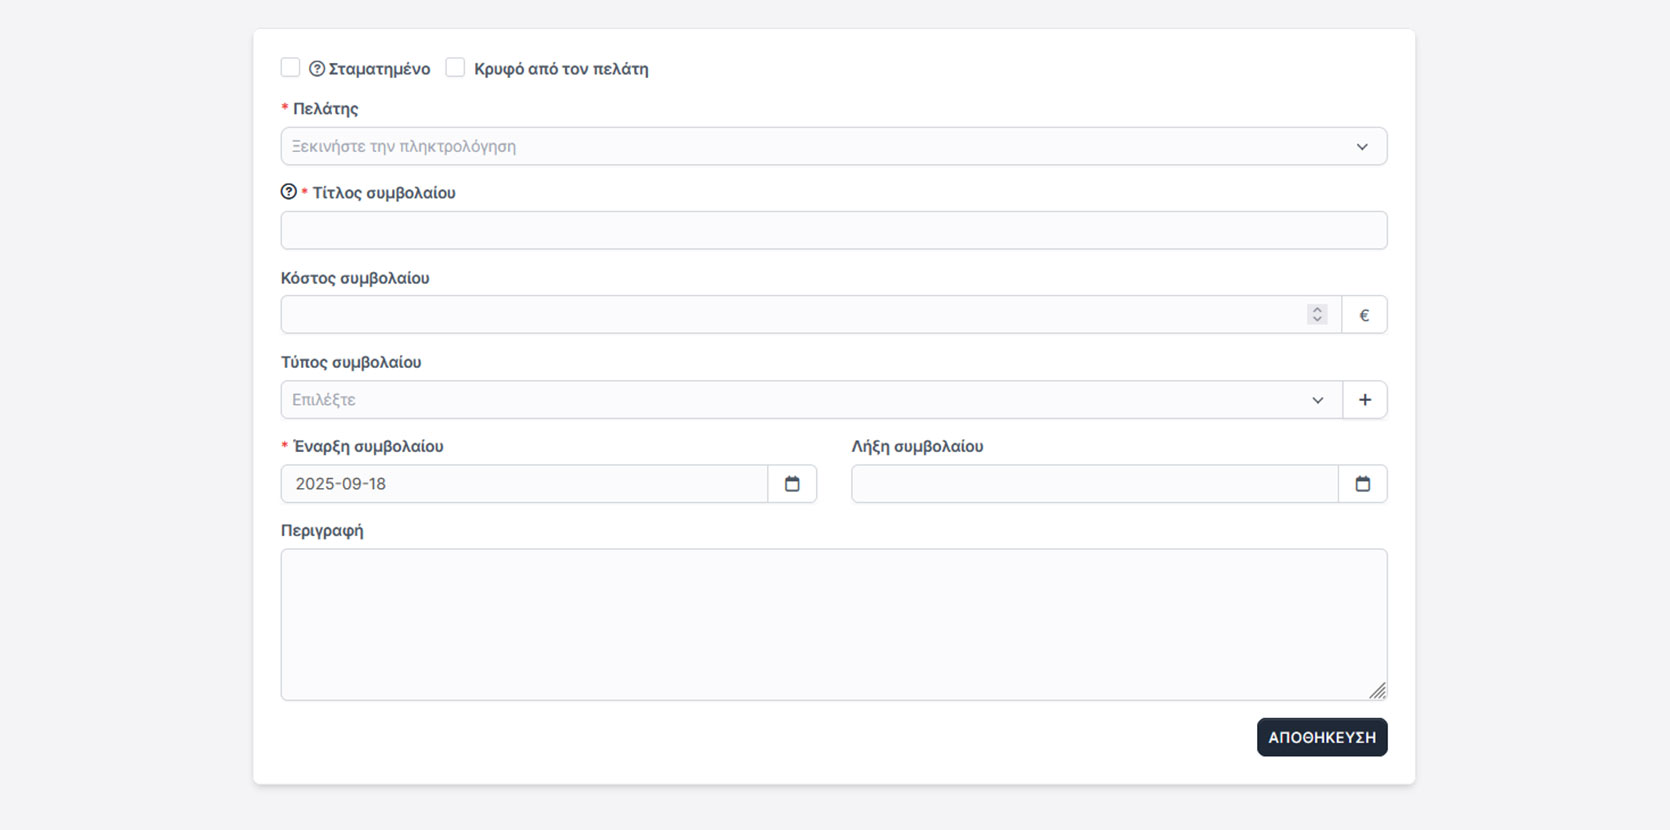Click the euro currency symbol addon
Image resolution: width=1670 pixels, height=830 pixels.
point(1364,315)
